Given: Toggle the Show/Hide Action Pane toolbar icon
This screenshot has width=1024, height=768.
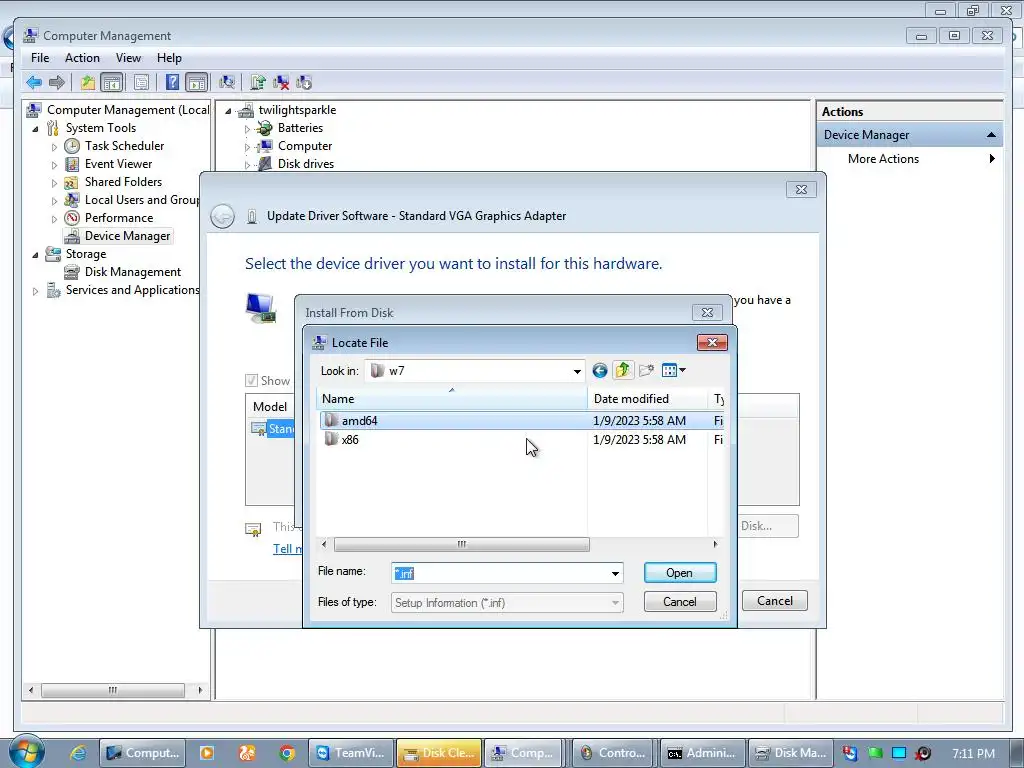Looking at the screenshot, I should click(197, 82).
